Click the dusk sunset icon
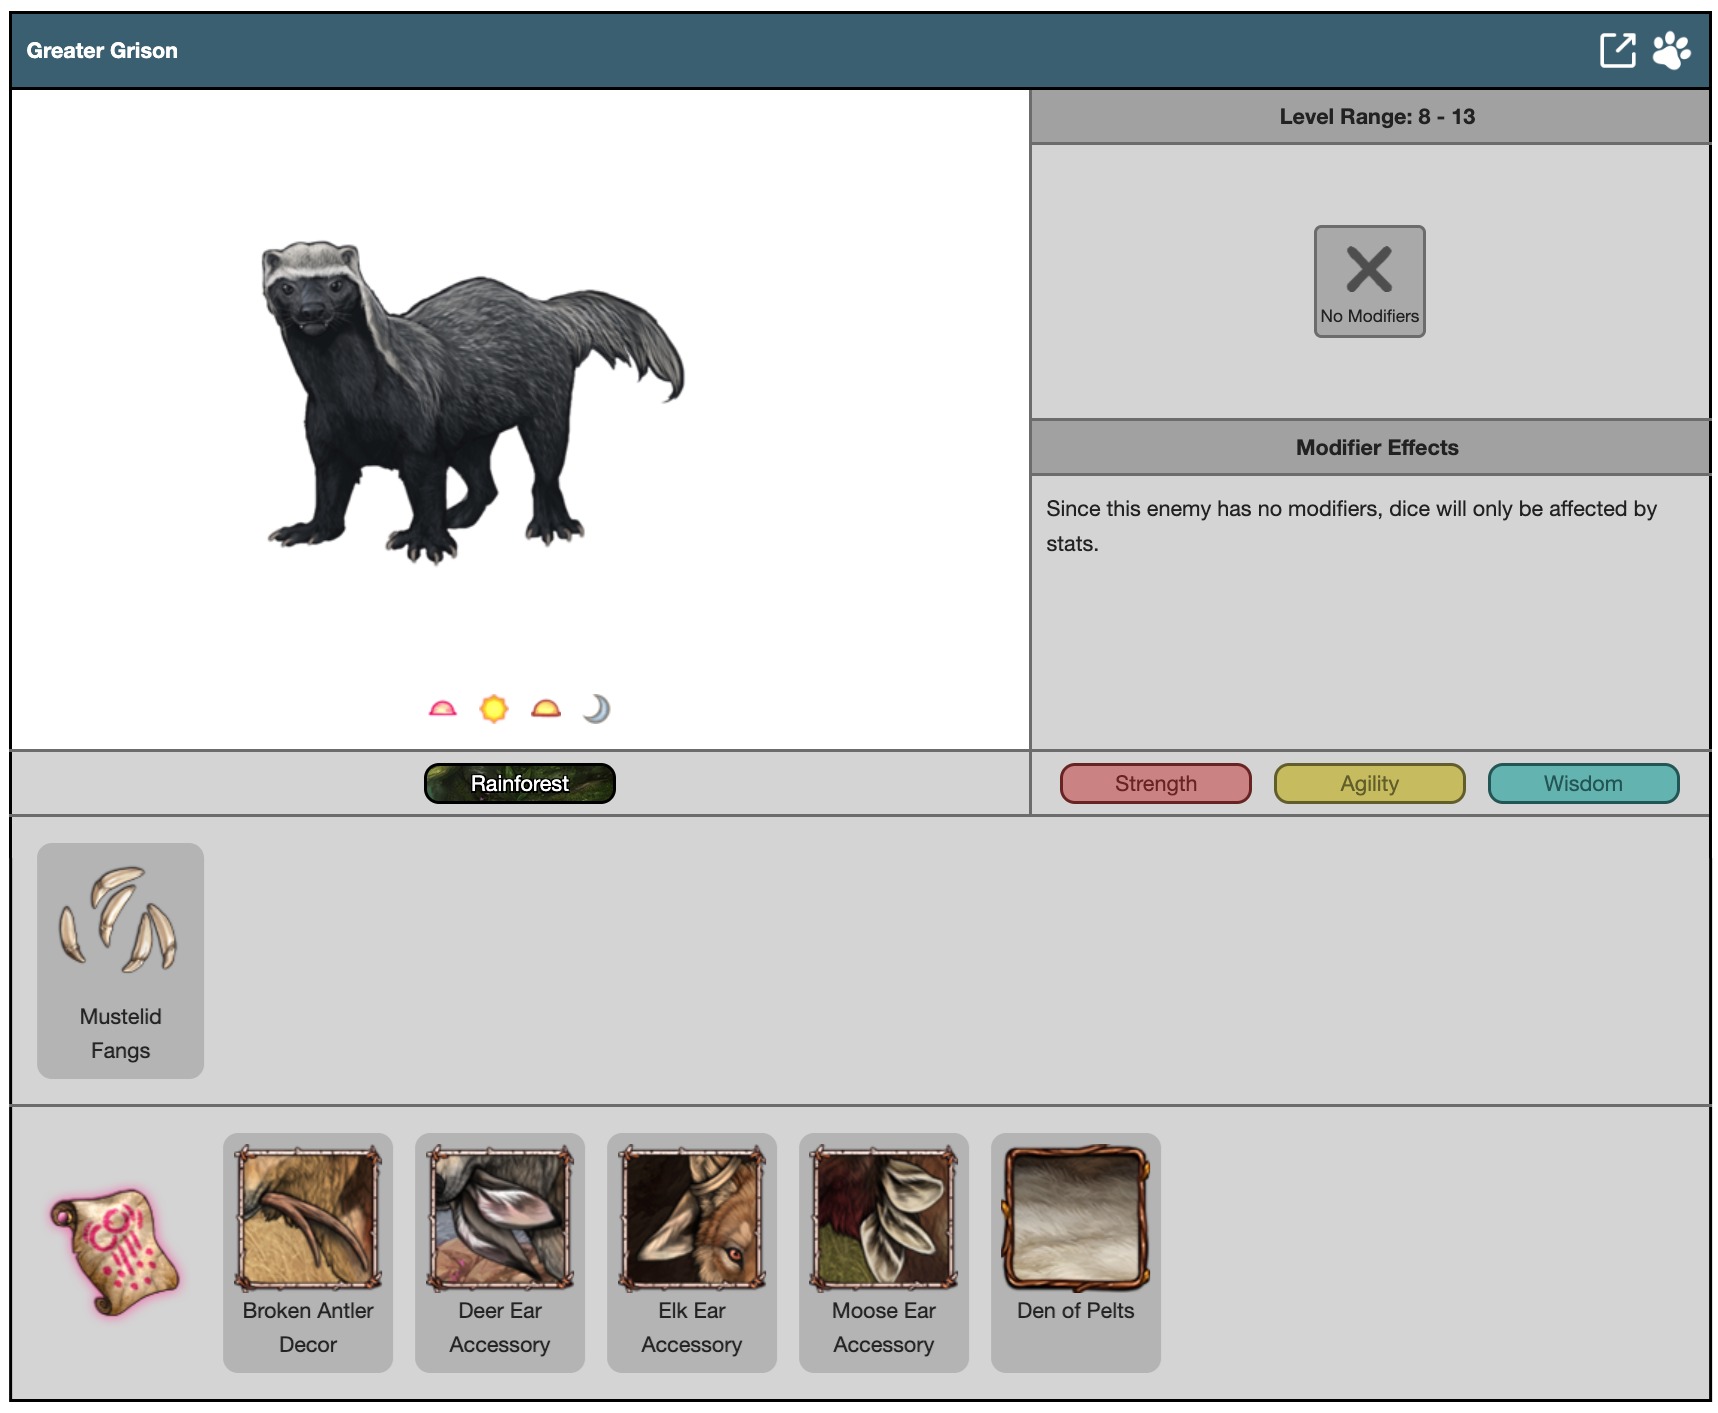The width and height of the screenshot is (1718, 1413). tap(546, 709)
